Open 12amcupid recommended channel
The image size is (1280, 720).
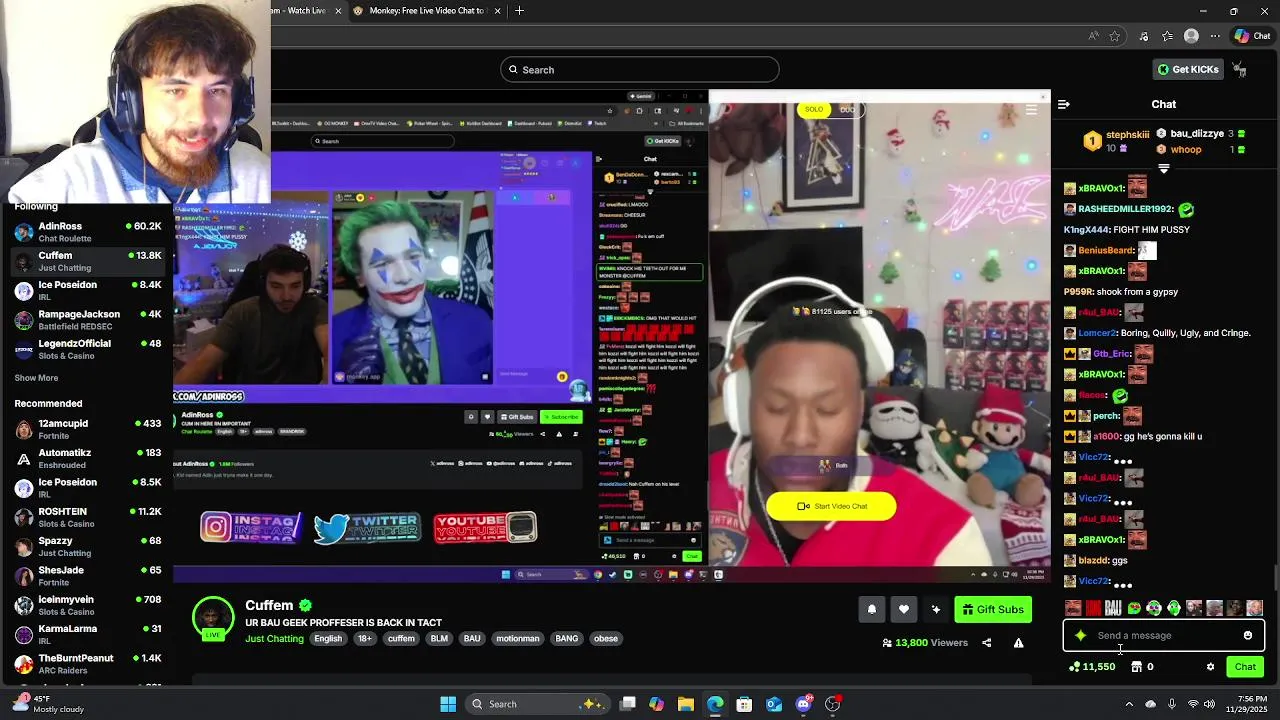[x=87, y=429]
